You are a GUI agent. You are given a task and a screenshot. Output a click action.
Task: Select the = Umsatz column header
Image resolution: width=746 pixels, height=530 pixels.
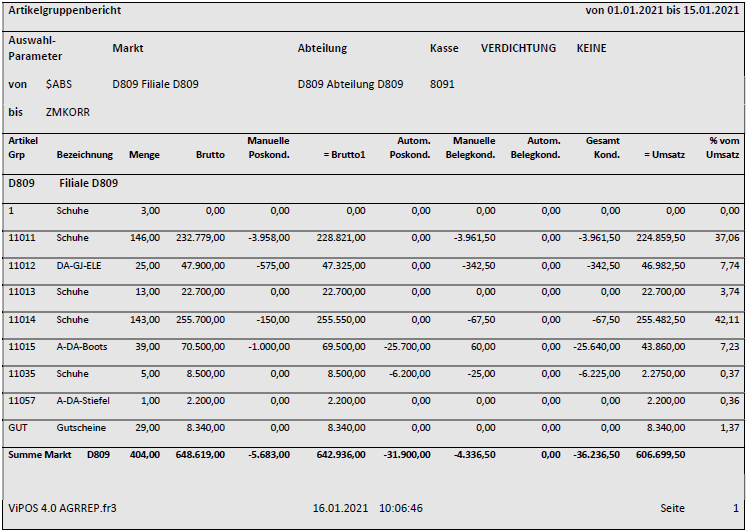664,155
